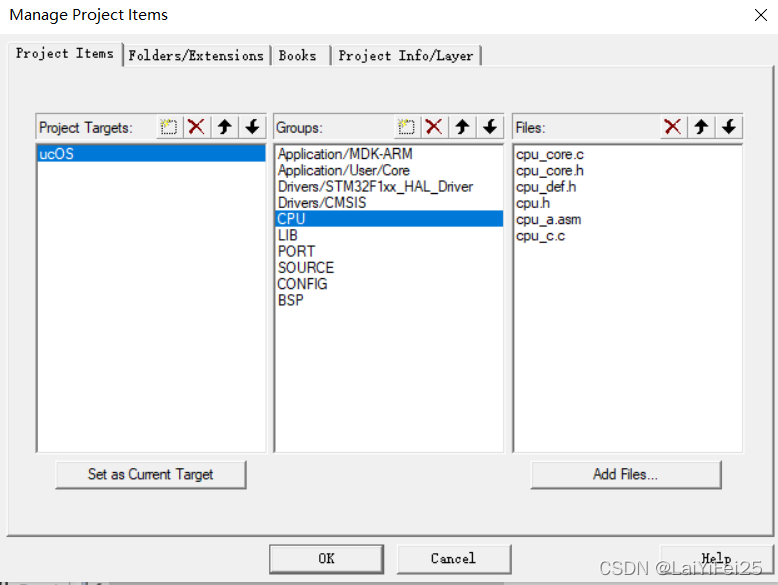The height and width of the screenshot is (585, 778).
Task: Select the ucOS project target
Action: 151,154
